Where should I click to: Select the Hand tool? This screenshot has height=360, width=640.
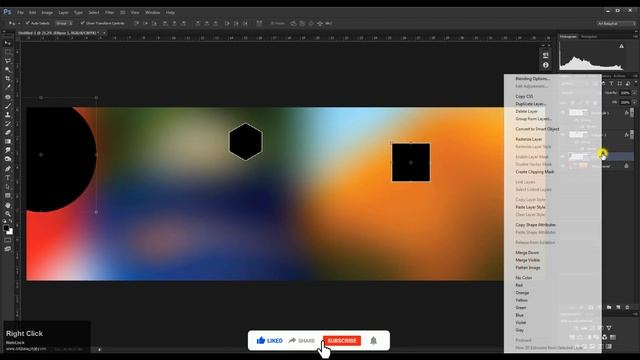click(x=8, y=205)
